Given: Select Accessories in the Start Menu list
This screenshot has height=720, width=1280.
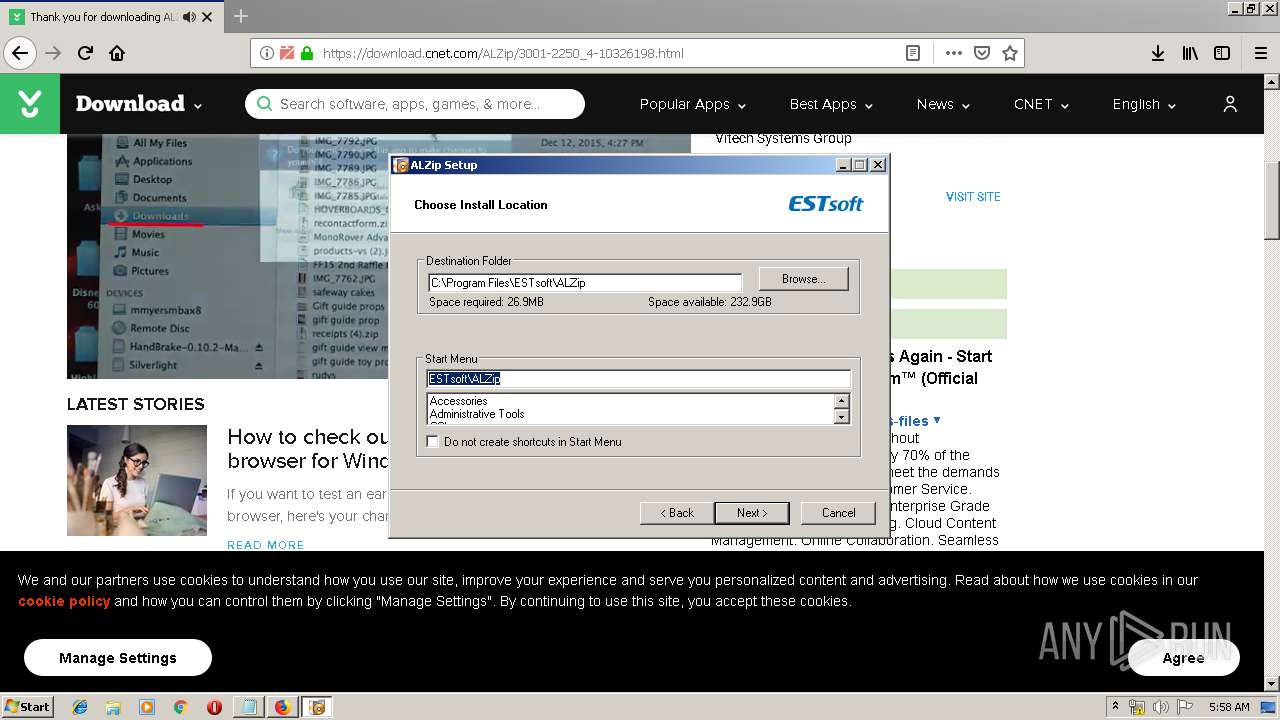Looking at the screenshot, I should [458, 401].
